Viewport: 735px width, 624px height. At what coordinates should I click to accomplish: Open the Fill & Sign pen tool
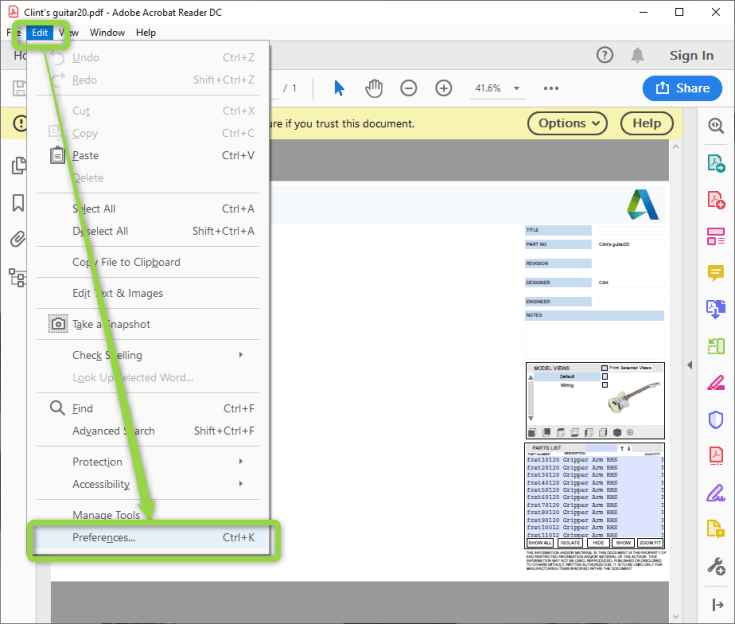pos(716,492)
